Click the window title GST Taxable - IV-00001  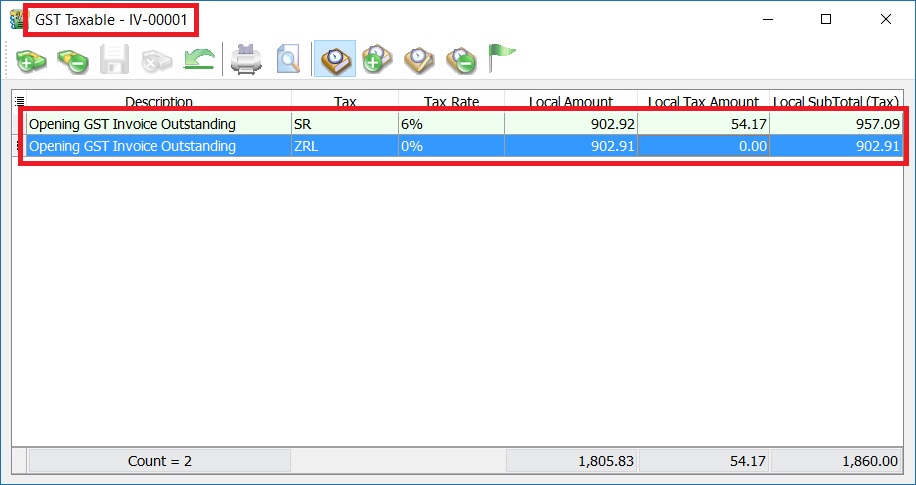pyautogui.click(x=111, y=20)
